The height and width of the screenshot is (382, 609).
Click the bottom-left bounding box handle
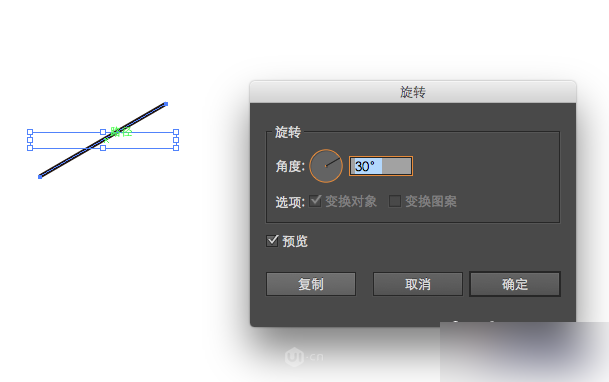[x=30, y=148]
